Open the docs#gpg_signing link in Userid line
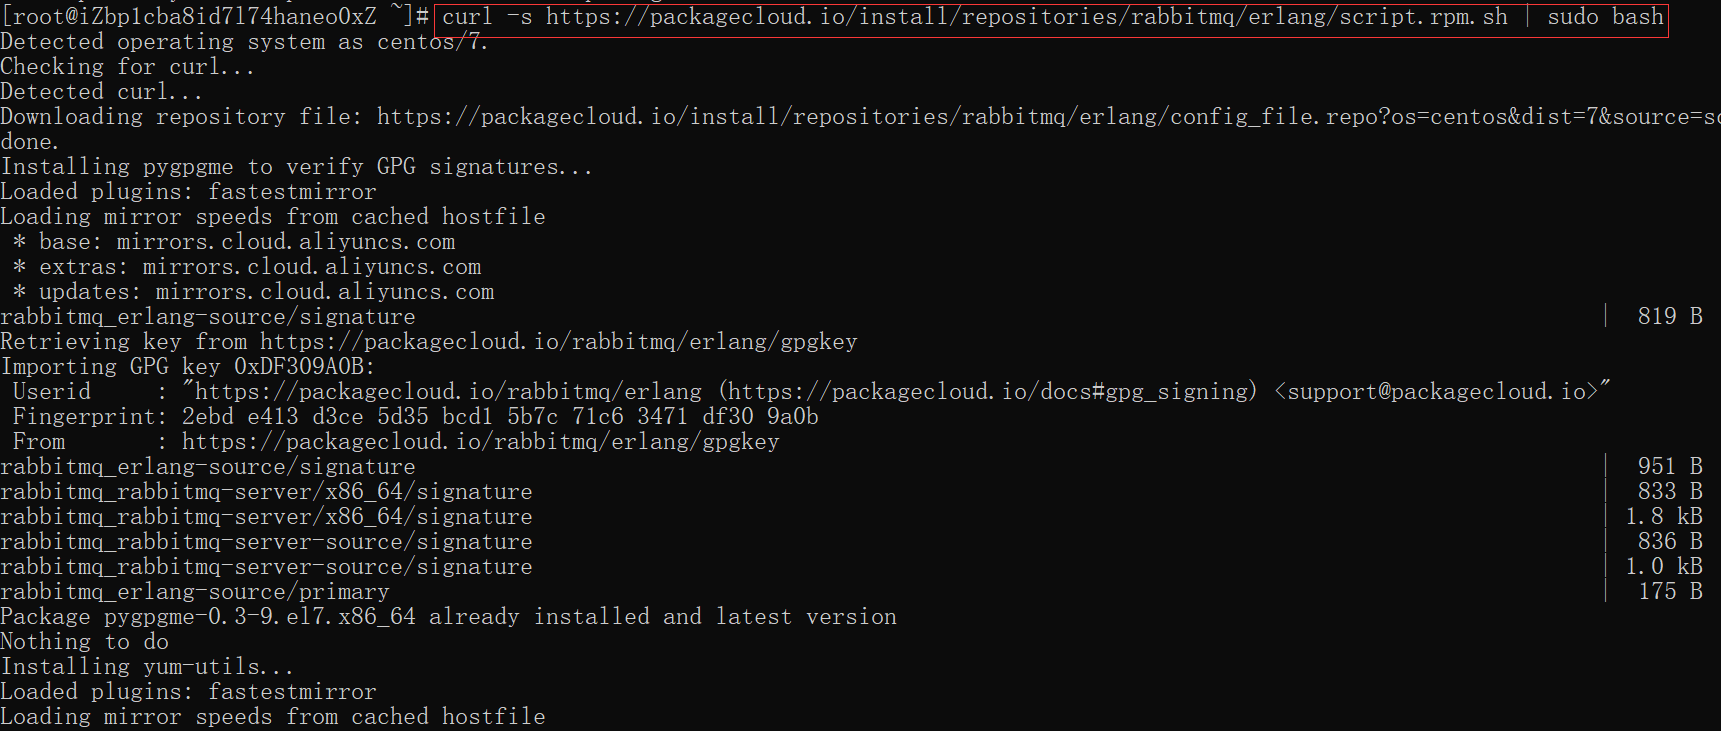Image resolution: width=1721 pixels, height=731 pixels. pos(987,392)
